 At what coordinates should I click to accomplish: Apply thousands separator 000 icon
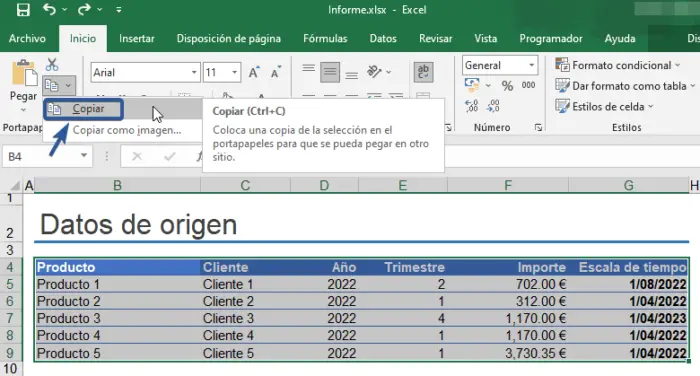point(528,85)
